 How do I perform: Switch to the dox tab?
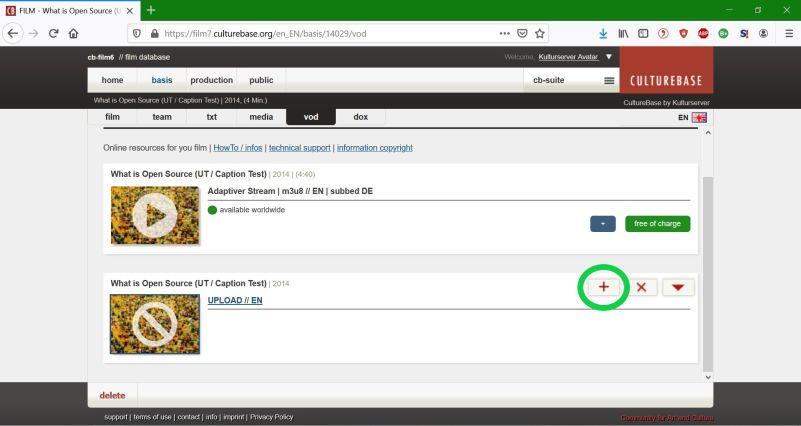coord(360,117)
